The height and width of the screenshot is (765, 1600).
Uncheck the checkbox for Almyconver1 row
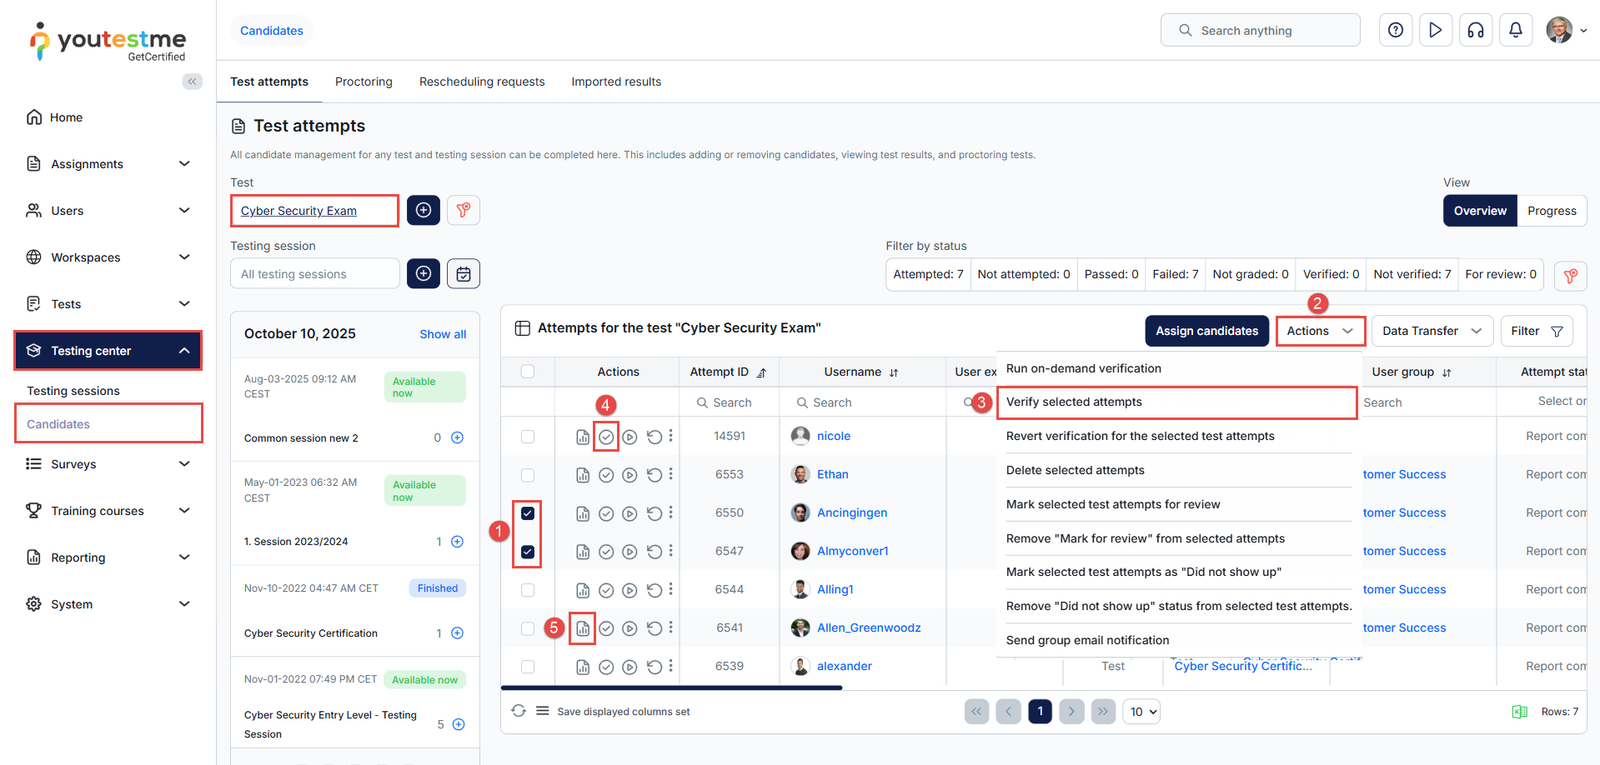(528, 552)
